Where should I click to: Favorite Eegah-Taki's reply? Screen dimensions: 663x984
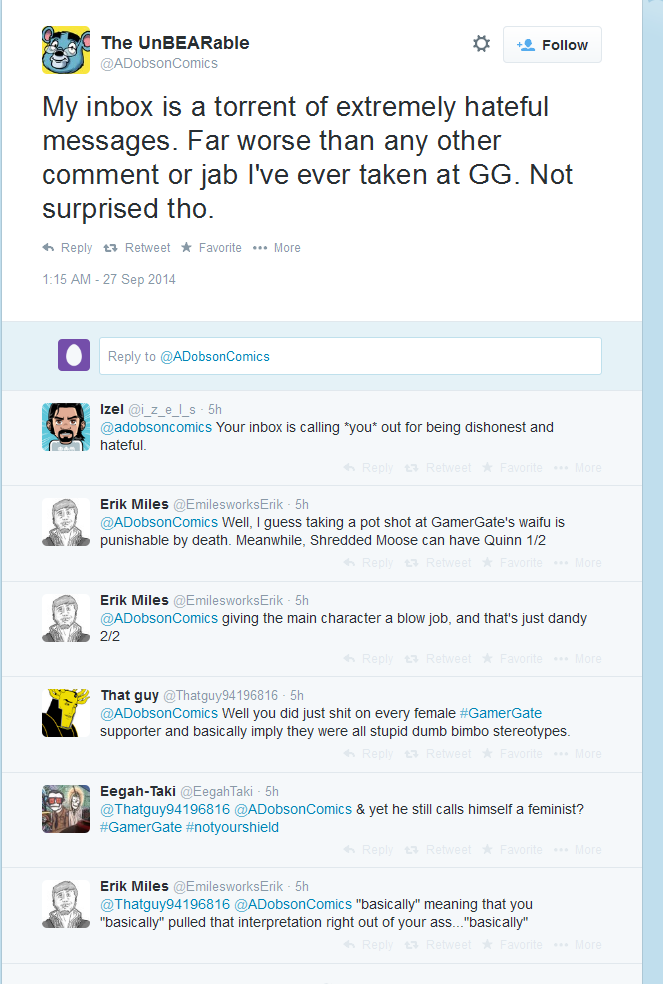click(x=512, y=850)
